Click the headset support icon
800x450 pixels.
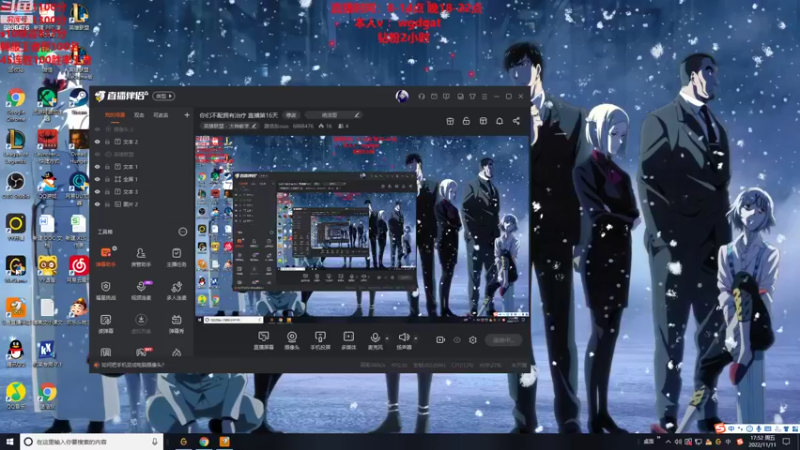point(421,96)
